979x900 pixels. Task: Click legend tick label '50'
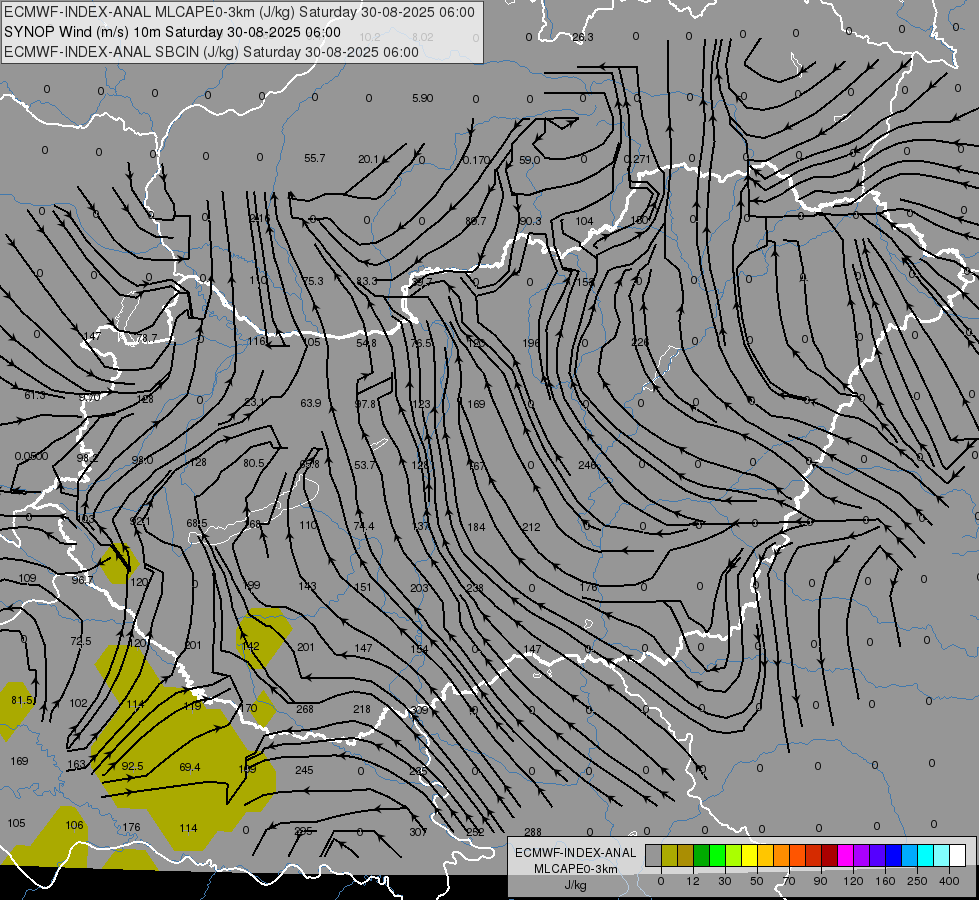pyautogui.click(x=756, y=881)
